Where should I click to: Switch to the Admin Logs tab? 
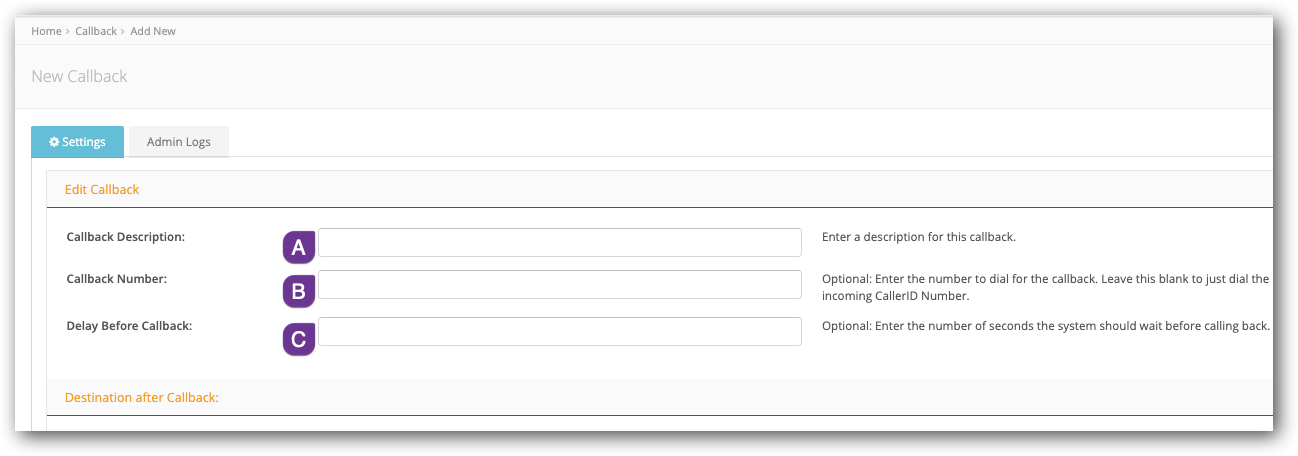point(179,142)
